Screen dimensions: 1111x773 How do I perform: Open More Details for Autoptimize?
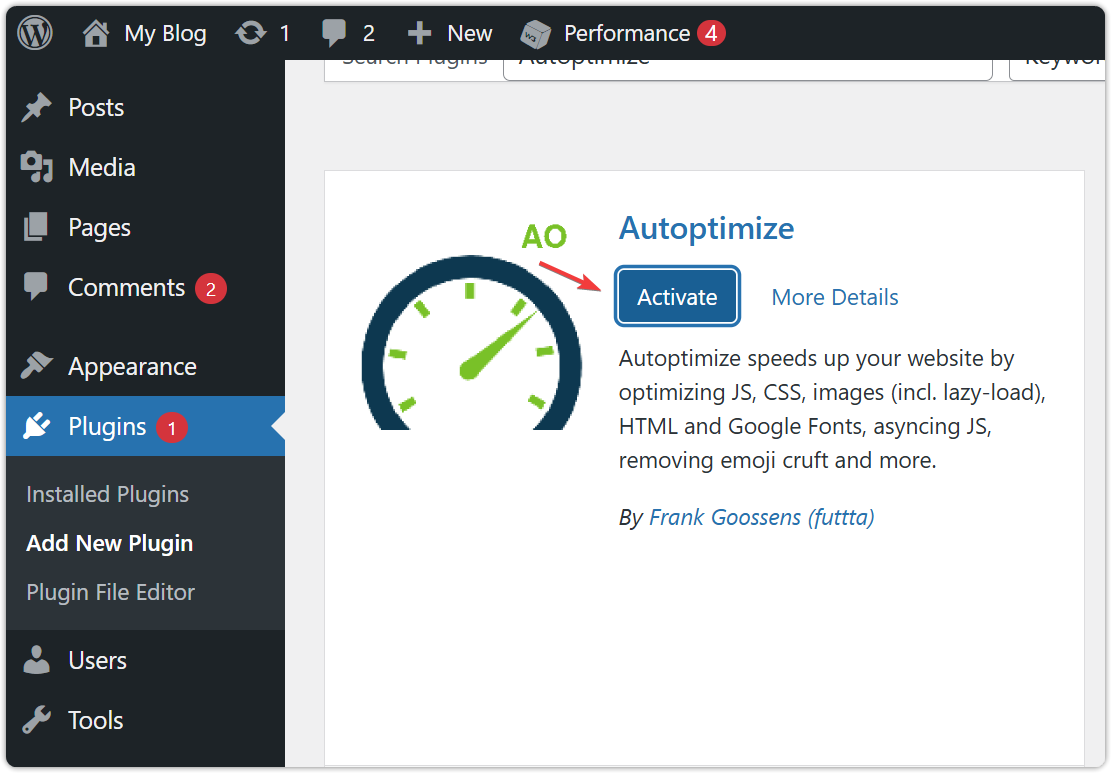(x=835, y=297)
